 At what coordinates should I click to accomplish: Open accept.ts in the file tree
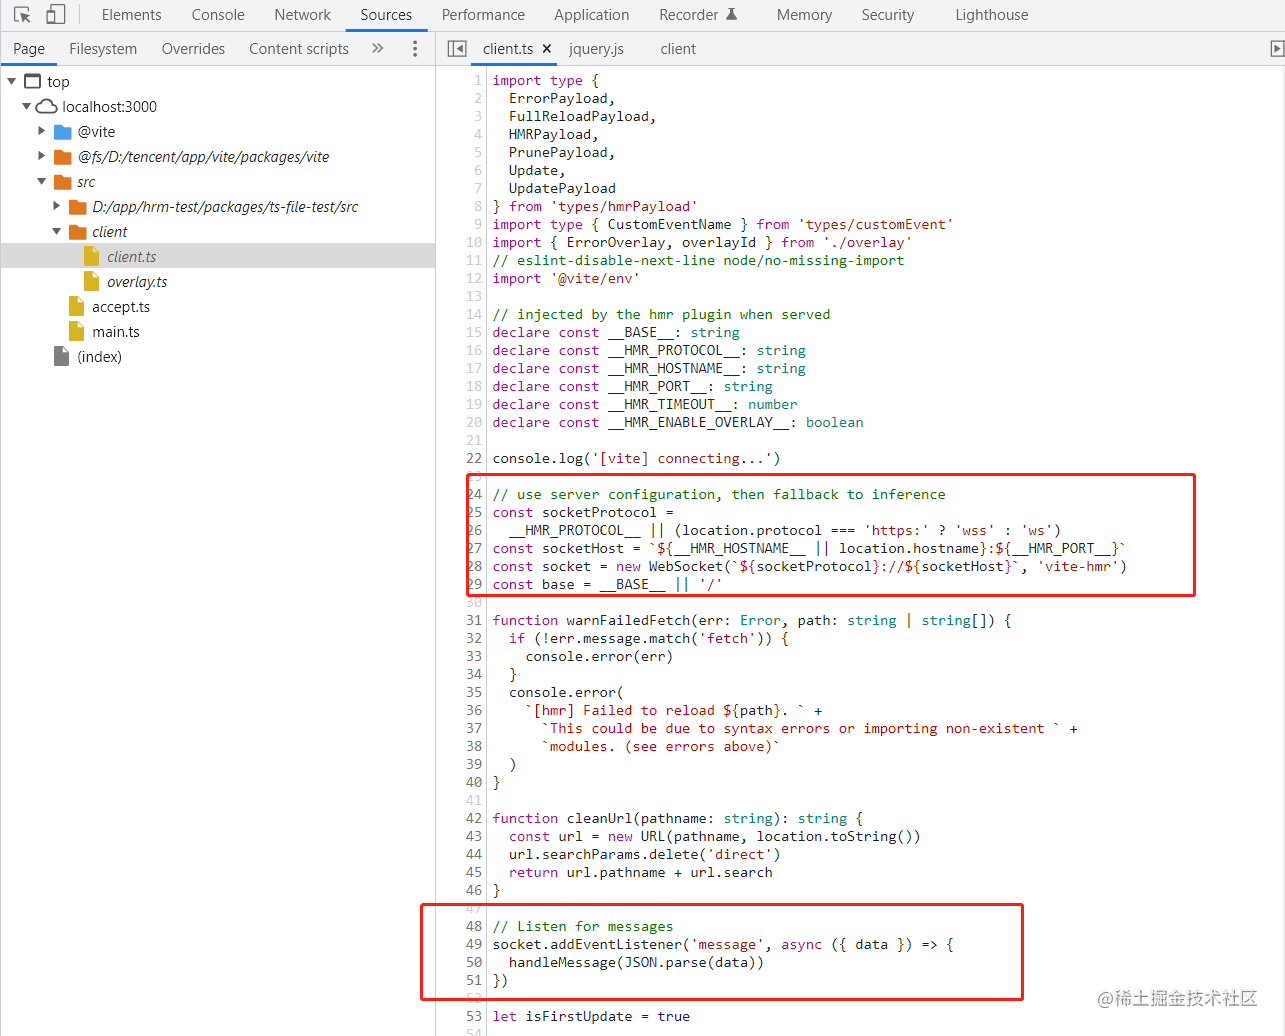click(121, 307)
